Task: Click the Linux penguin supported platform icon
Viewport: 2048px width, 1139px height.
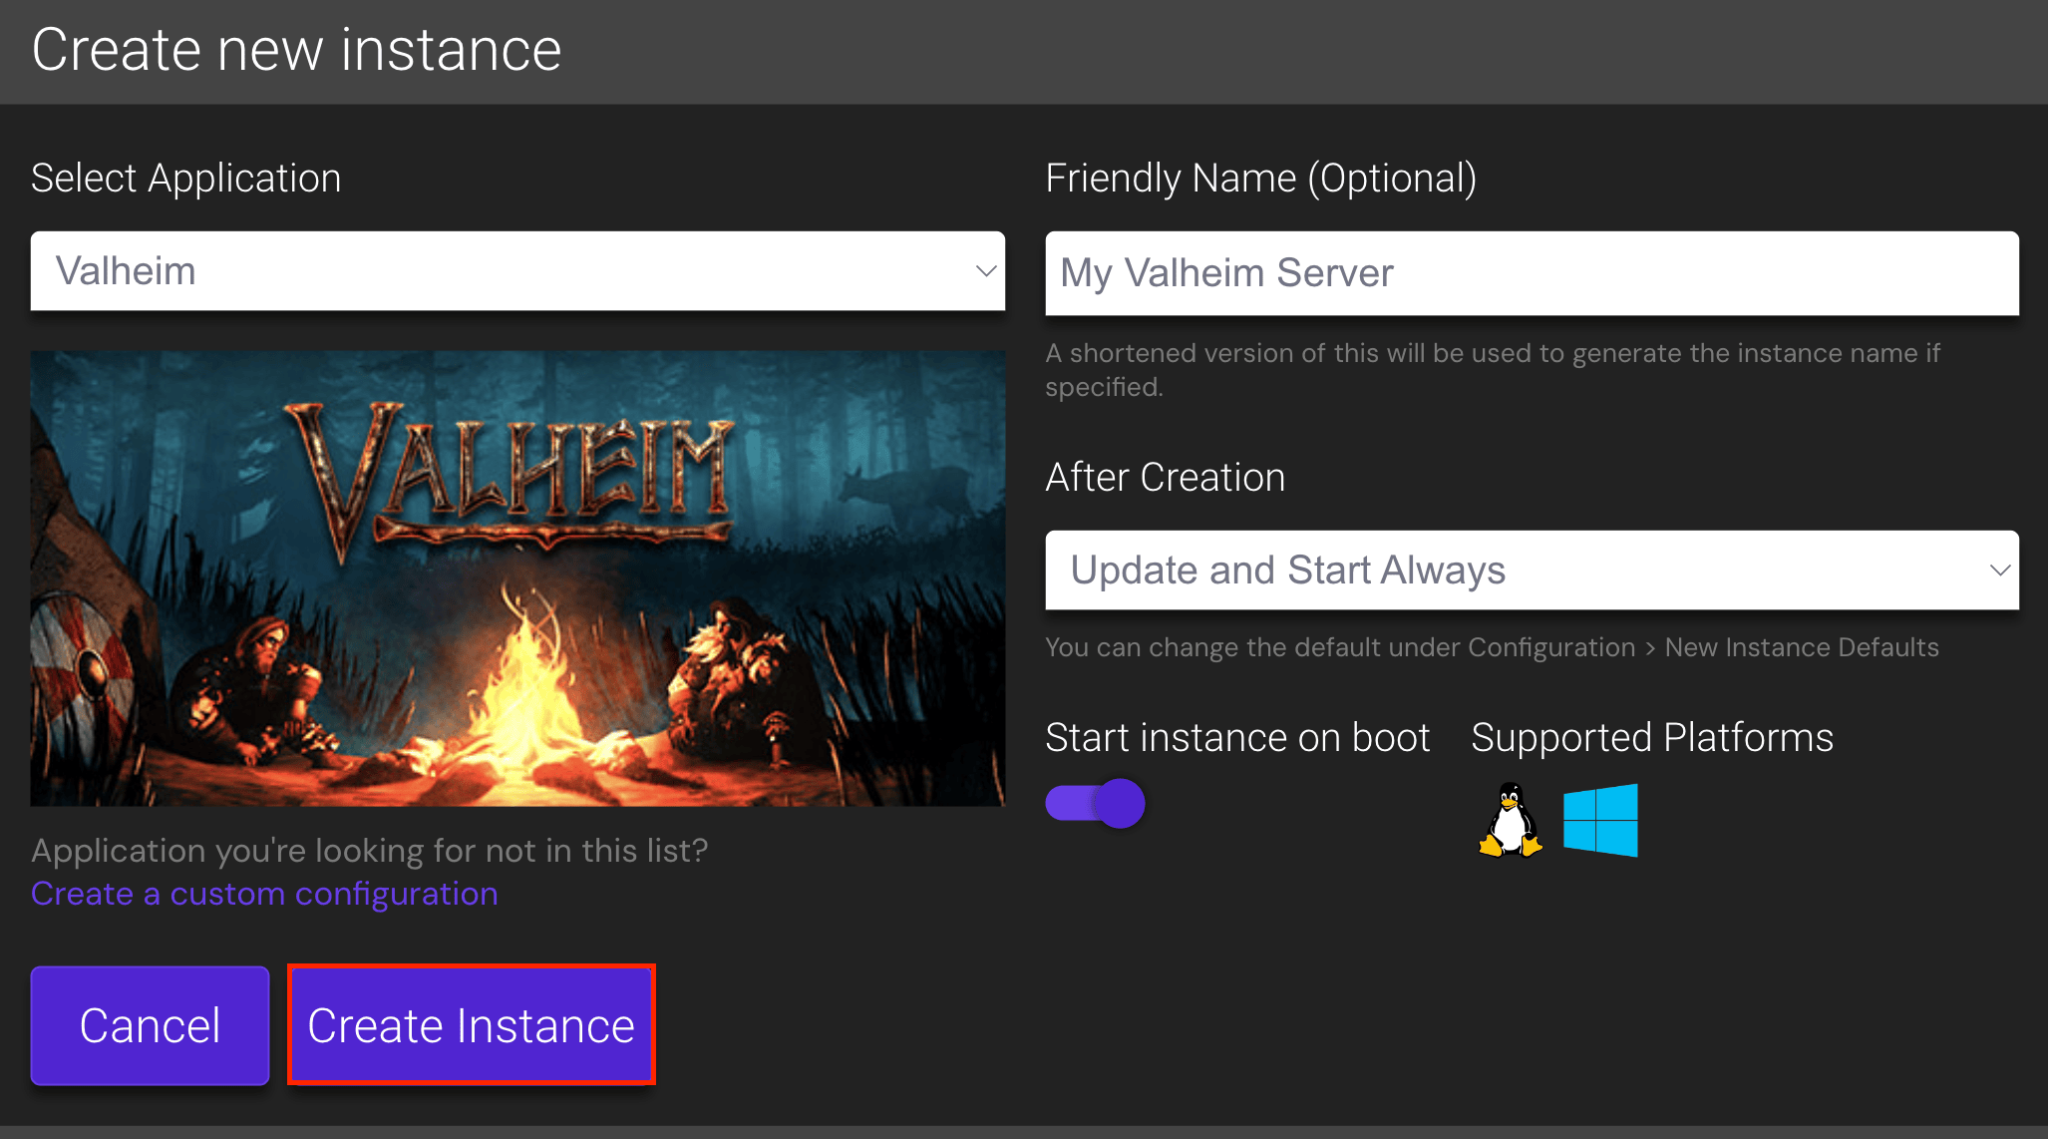Action: point(1510,820)
